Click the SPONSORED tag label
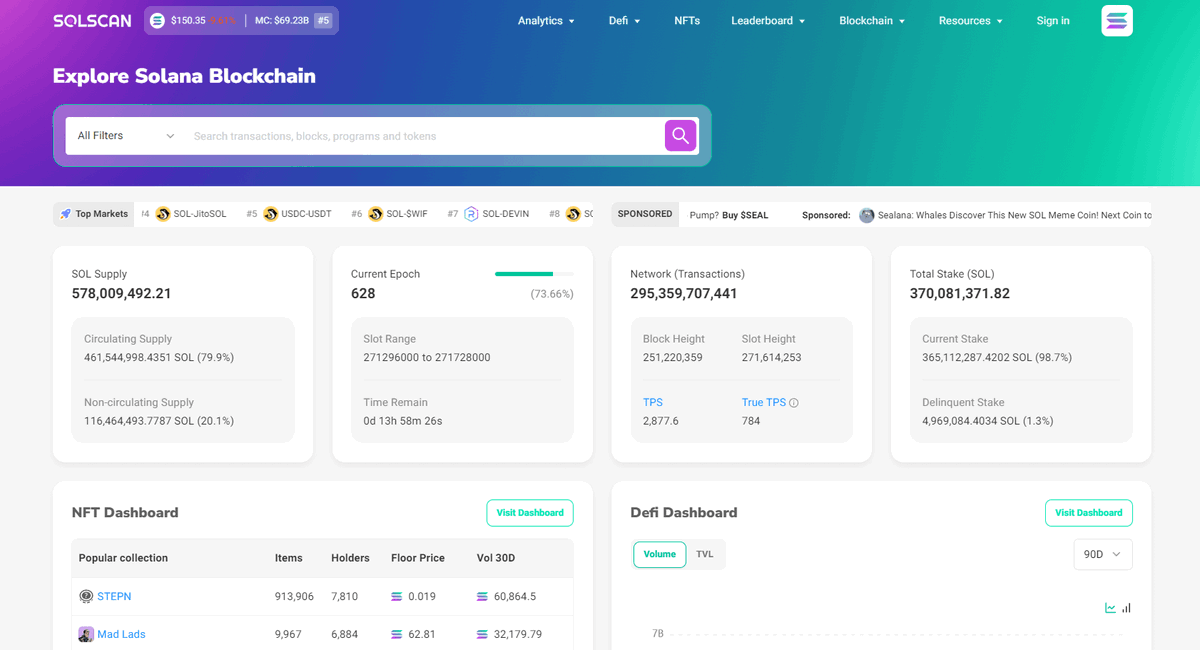This screenshot has height=650, width=1200. click(645, 214)
